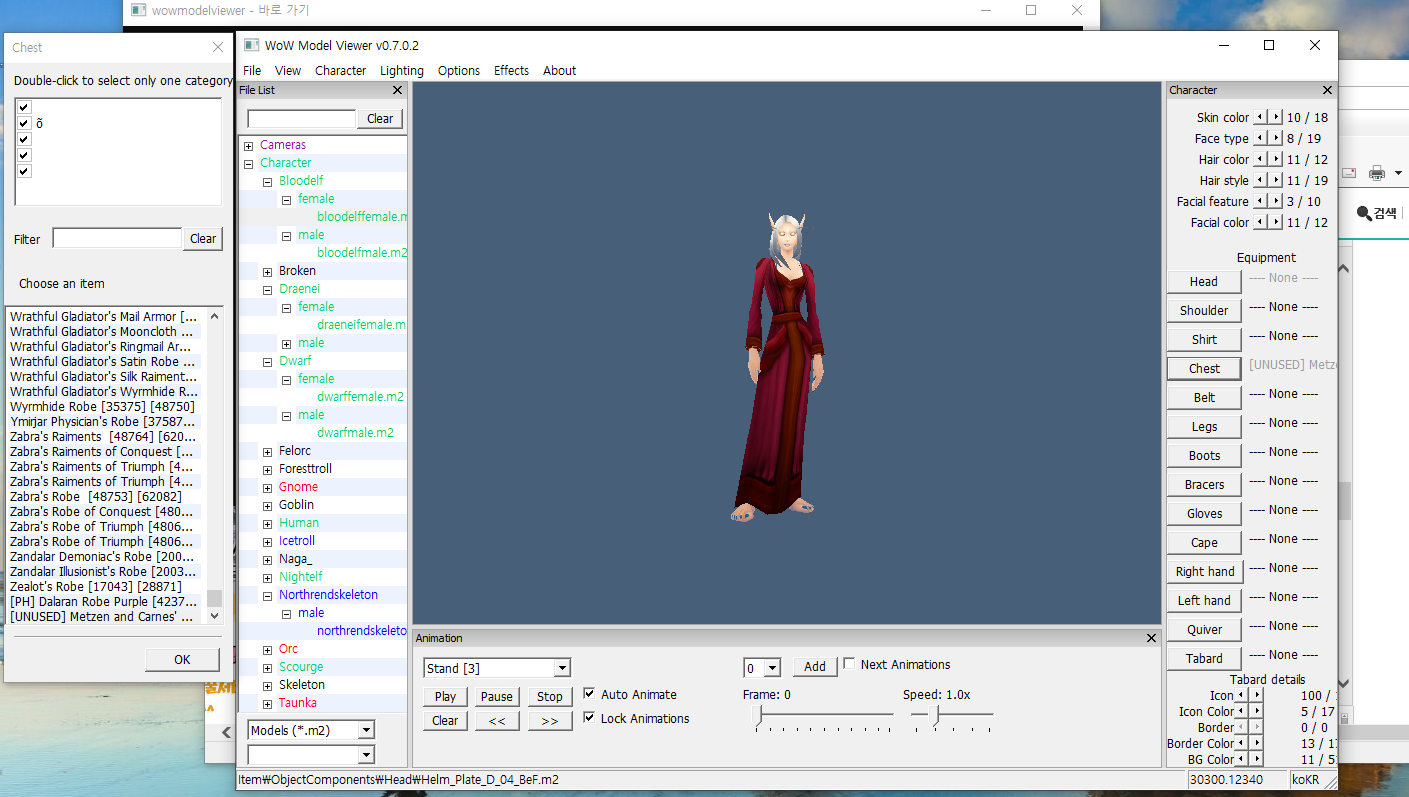Click Add in Animation panel
The width and height of the screenshot is (1409, 797).
tap(815, 666)
